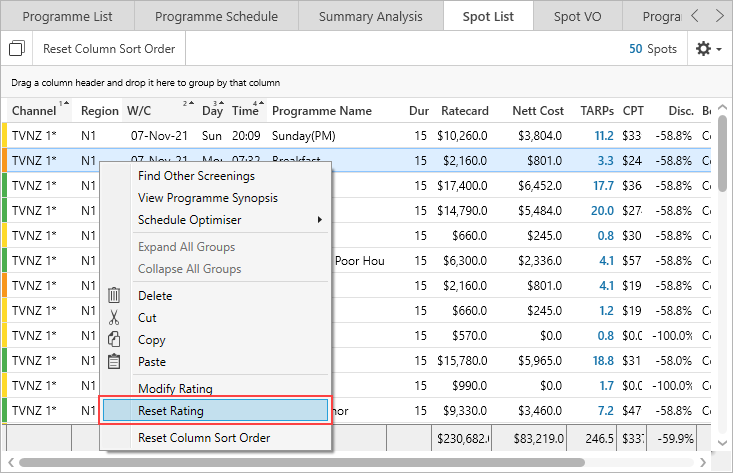
Task: Click the 17.7 TARPs value
Action: (603, 186)
